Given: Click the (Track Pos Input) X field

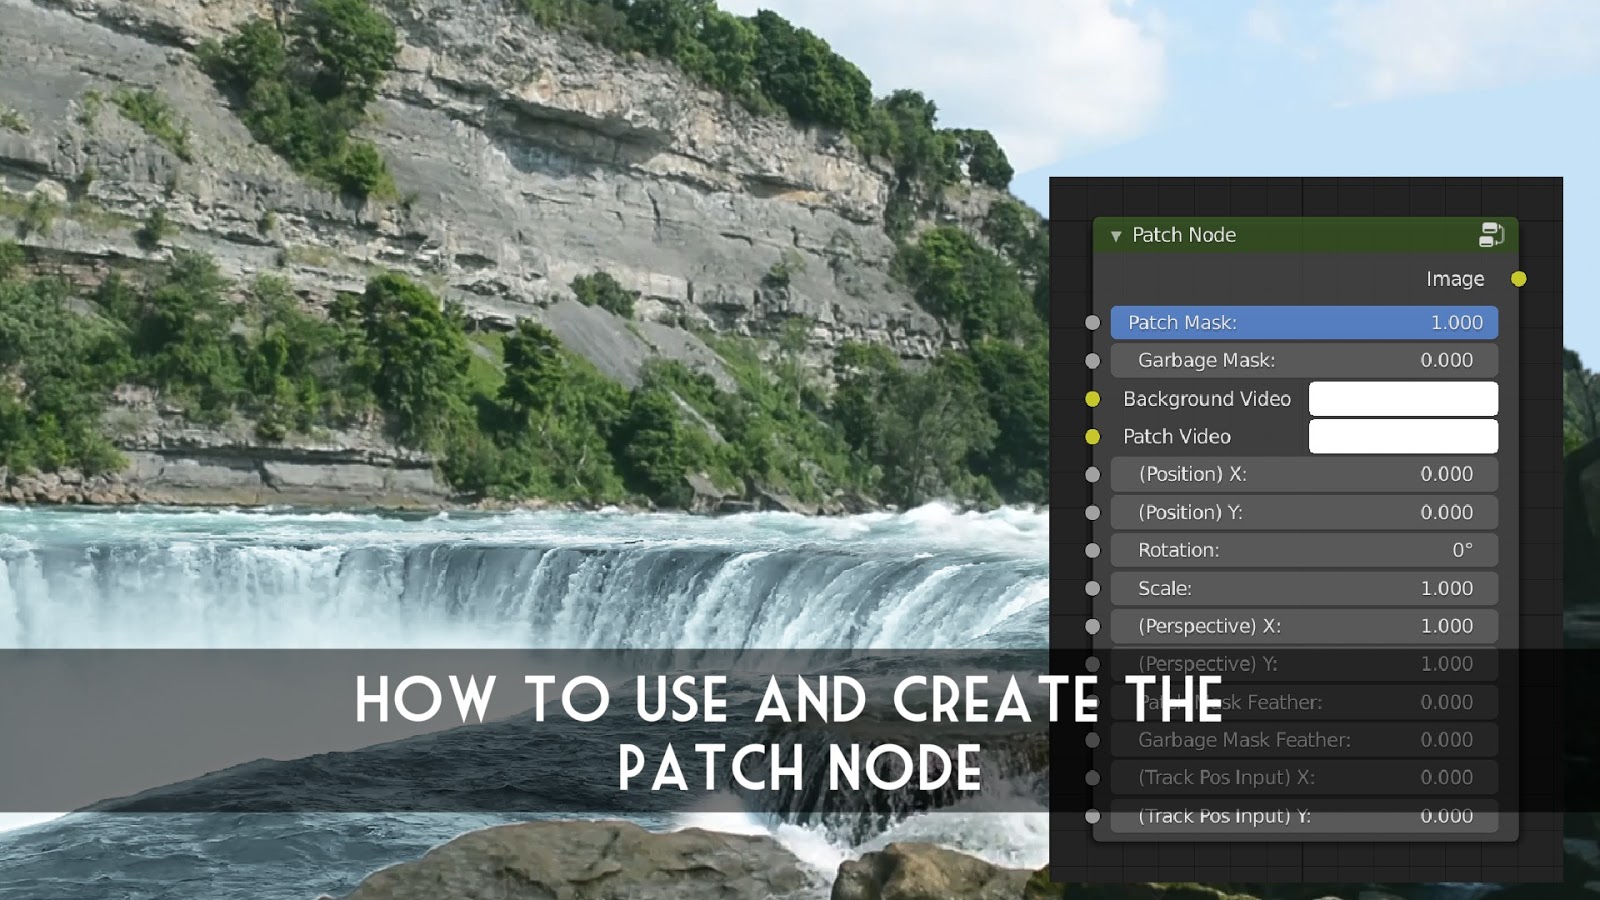Looking at the screenshot, I should pyautogui.click(x=1303, y=777).
